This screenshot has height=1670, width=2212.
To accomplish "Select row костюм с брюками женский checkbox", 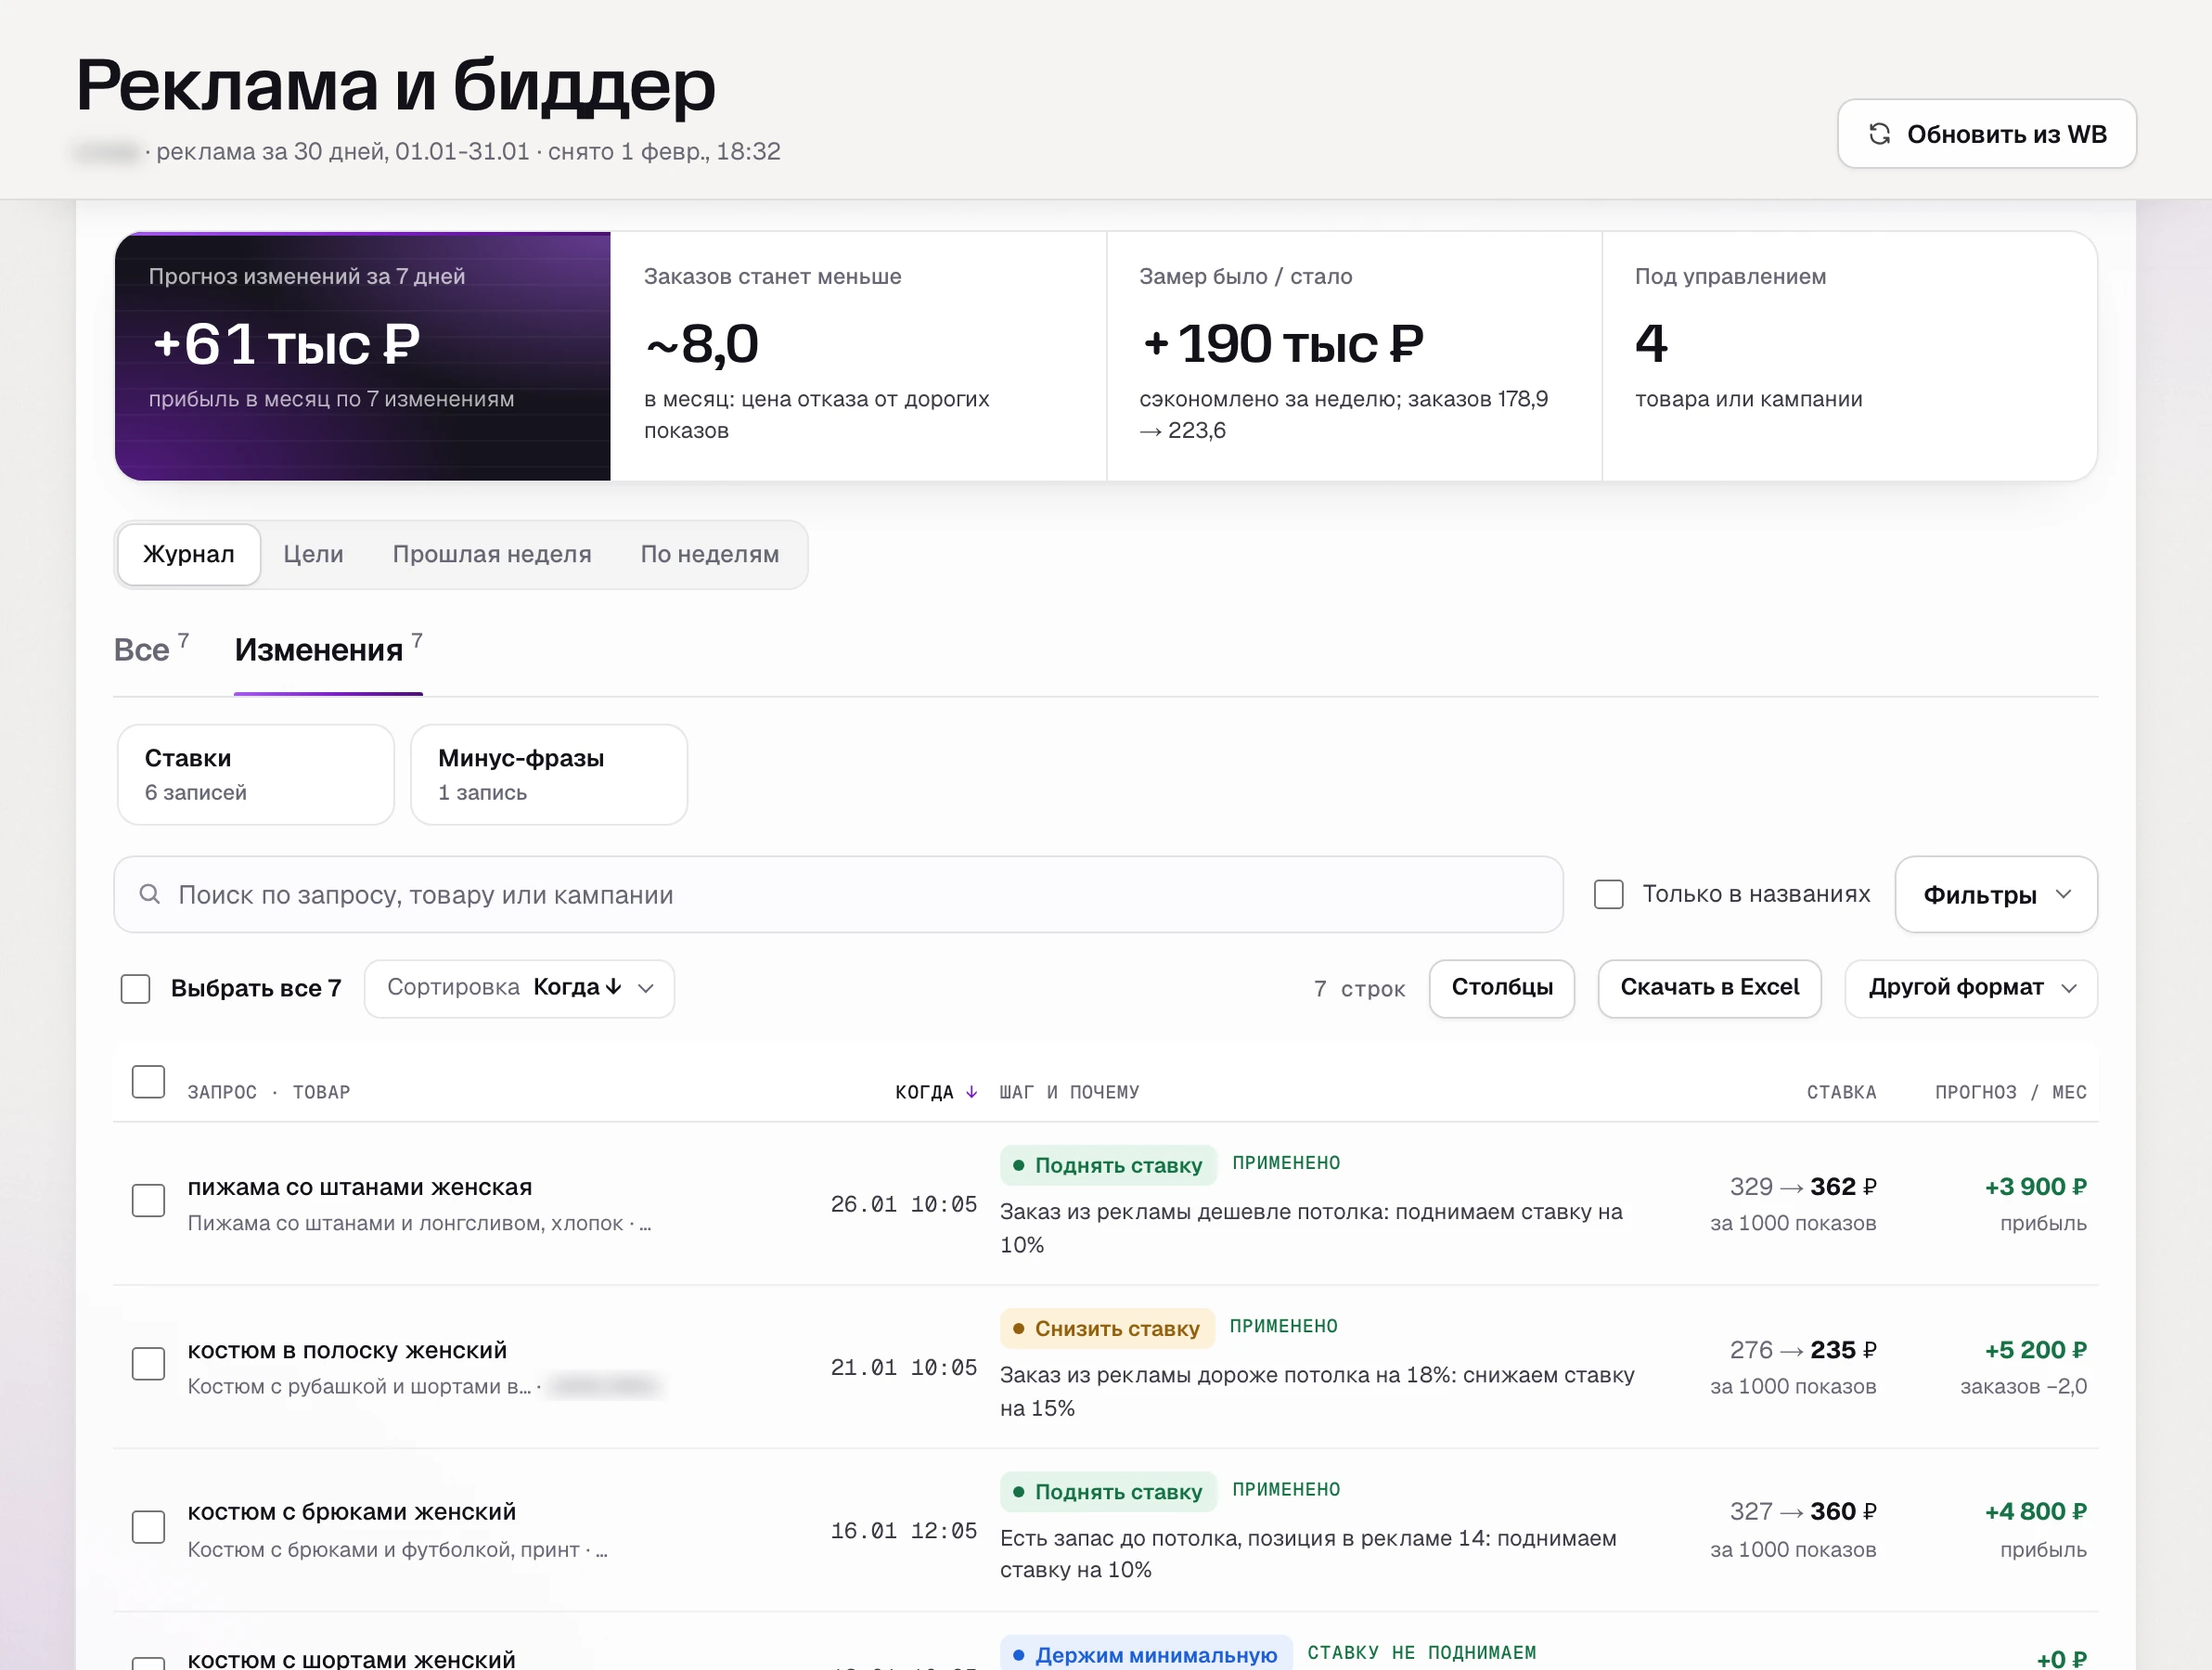I will 148,1526.
